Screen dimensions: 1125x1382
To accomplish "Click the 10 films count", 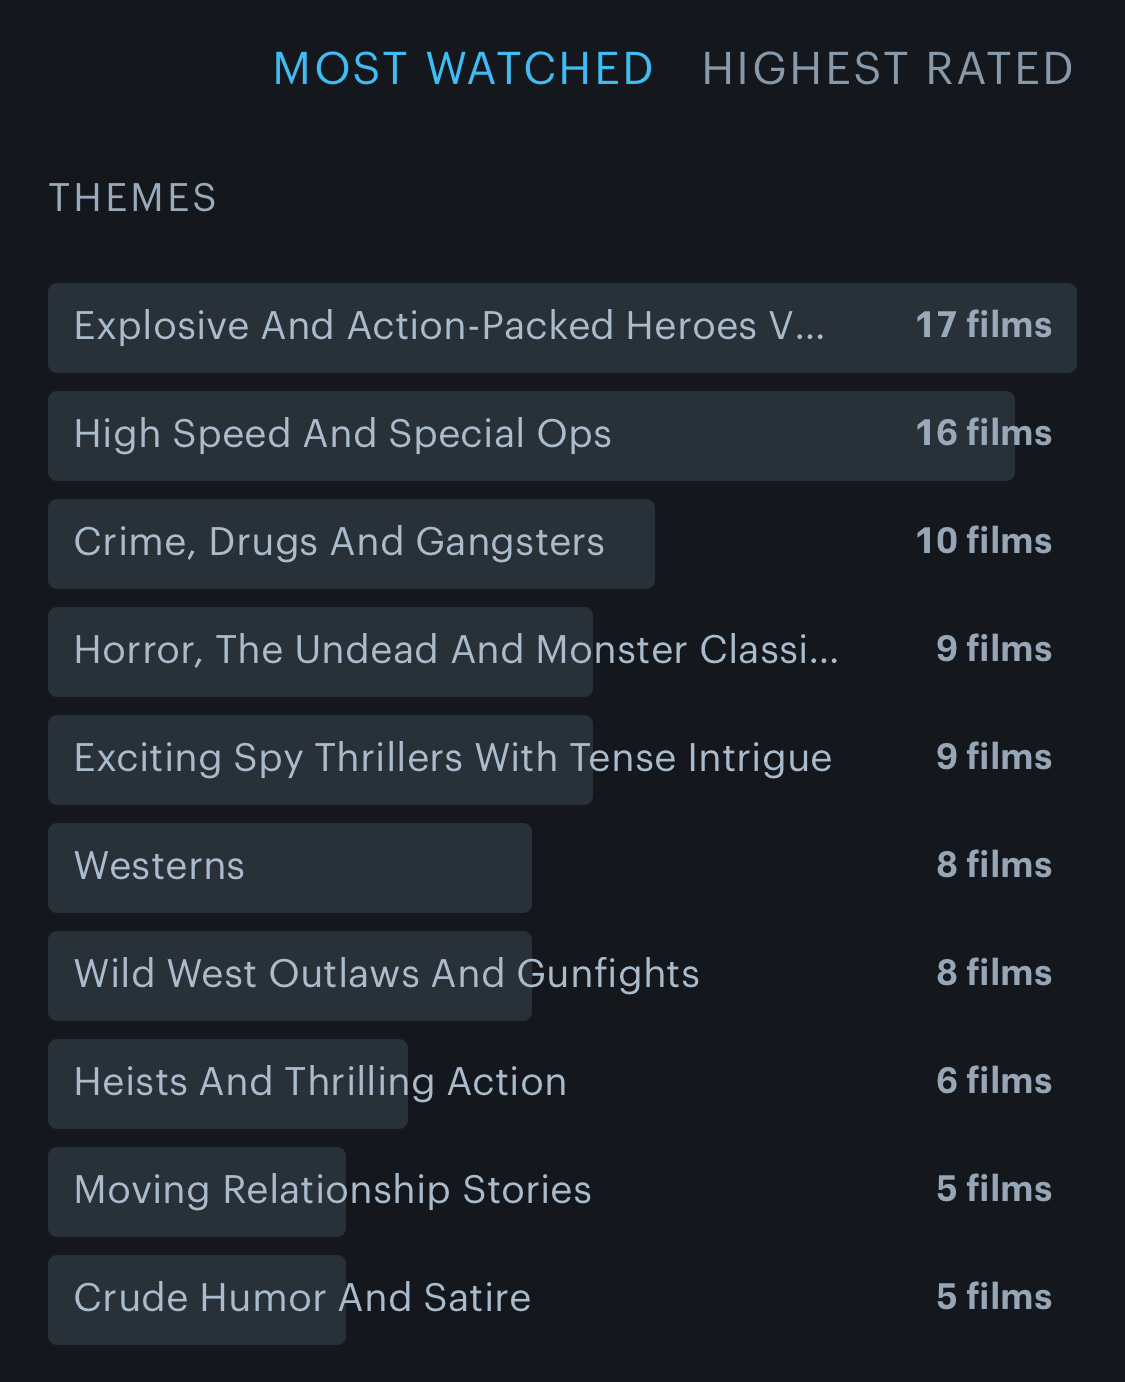I will 983,542.
